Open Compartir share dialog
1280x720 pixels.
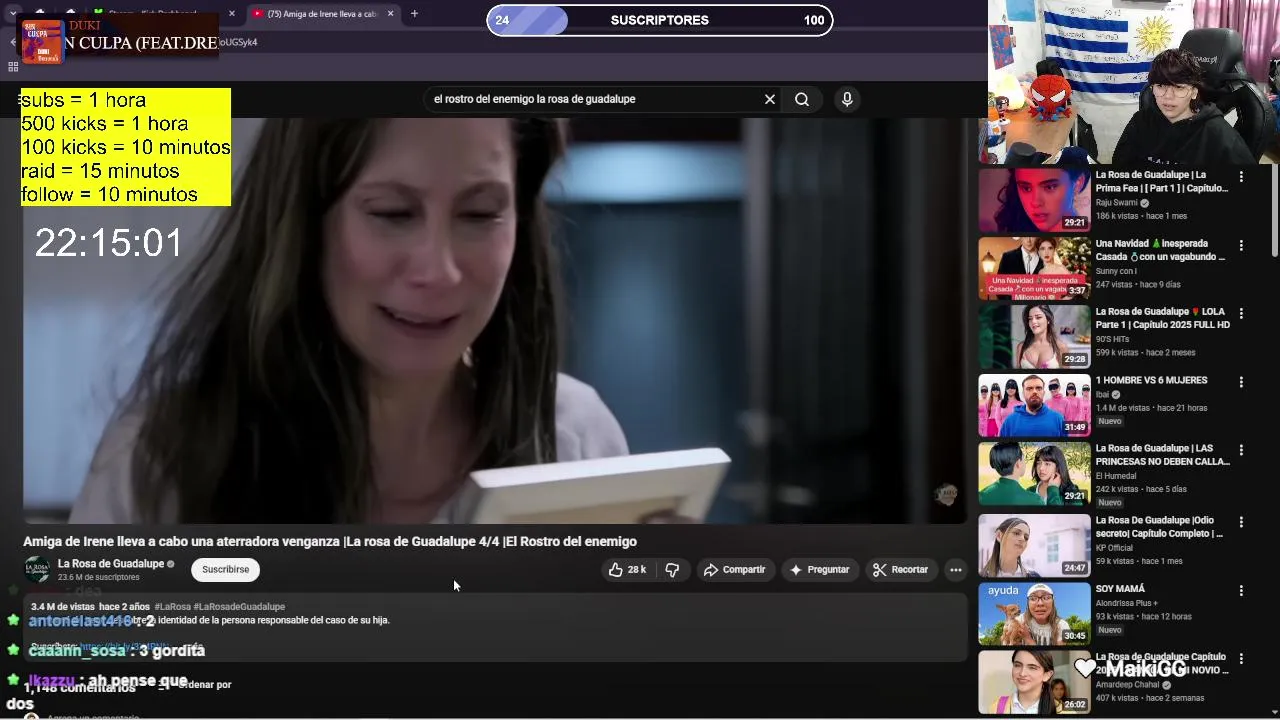coord(734,569)
